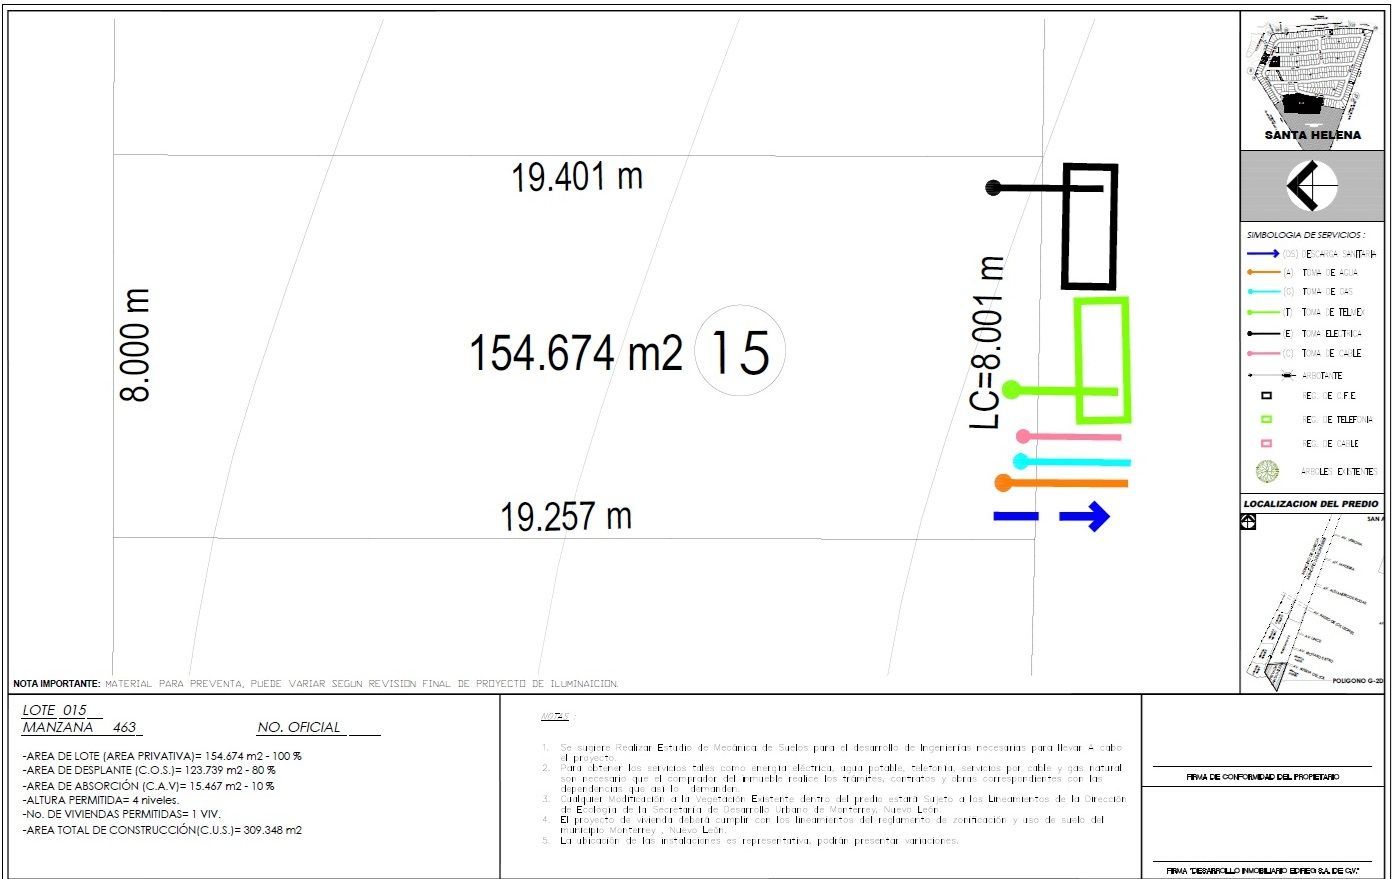Select the "LOTE 015" title
The height and width of the screenshot is (879, 1398).
tap(55, 710)
